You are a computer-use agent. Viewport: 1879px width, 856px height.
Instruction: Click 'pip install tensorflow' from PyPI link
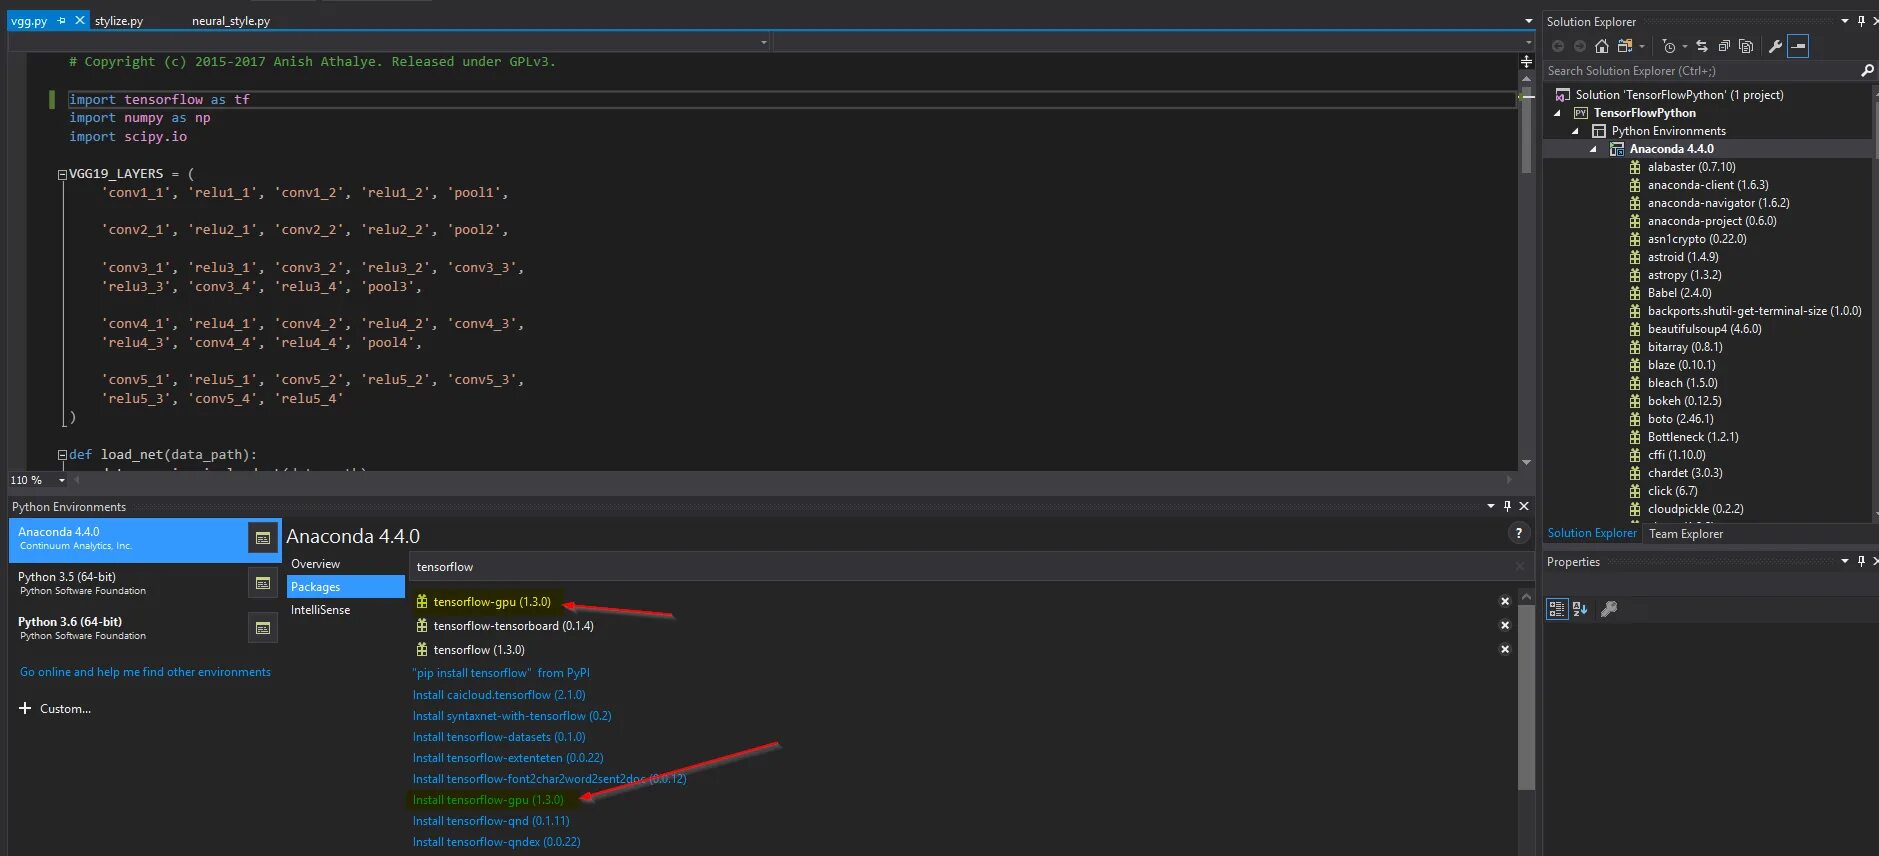tap(501, 673)
